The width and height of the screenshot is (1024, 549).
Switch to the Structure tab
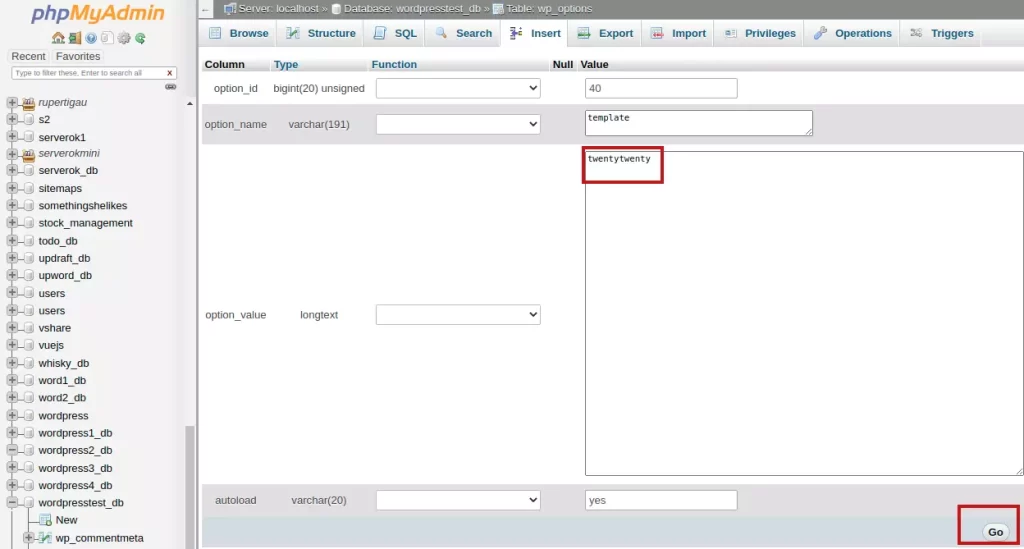click(321, 33)
